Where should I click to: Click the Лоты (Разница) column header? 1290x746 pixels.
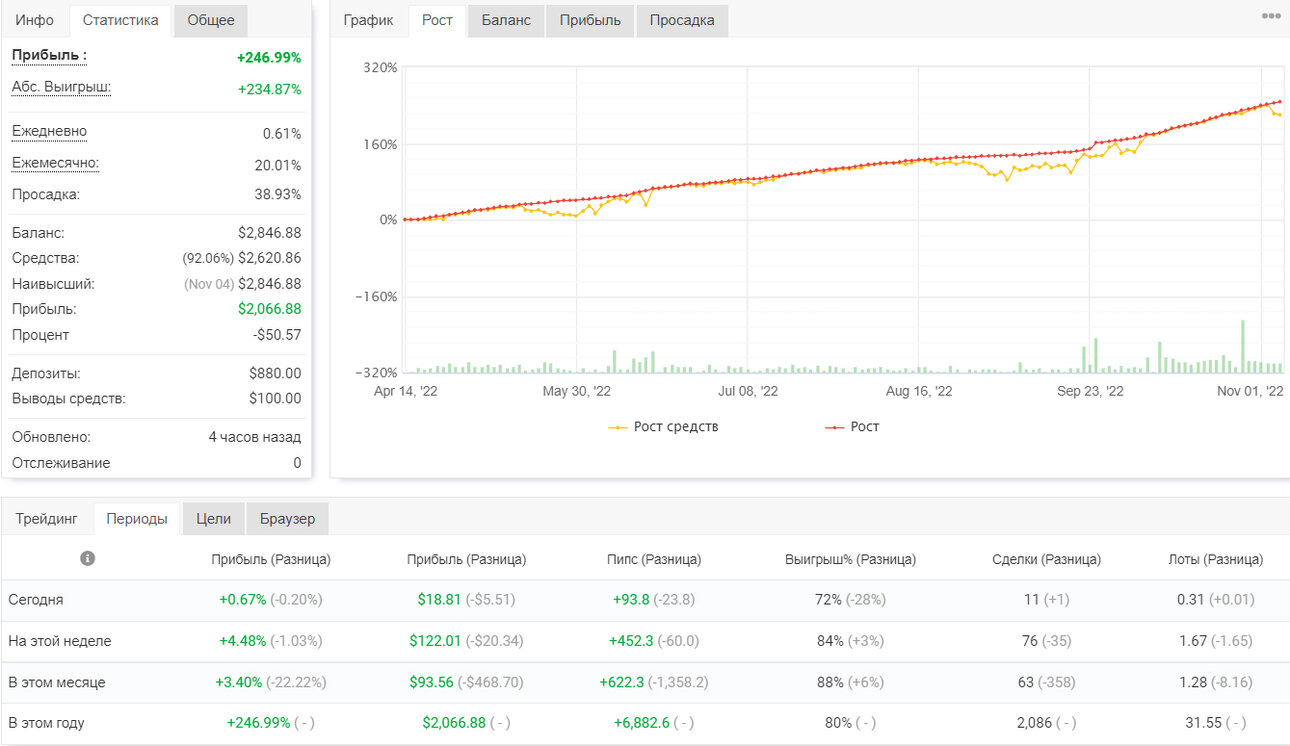pyautogui.click(x=1215, y=559)
